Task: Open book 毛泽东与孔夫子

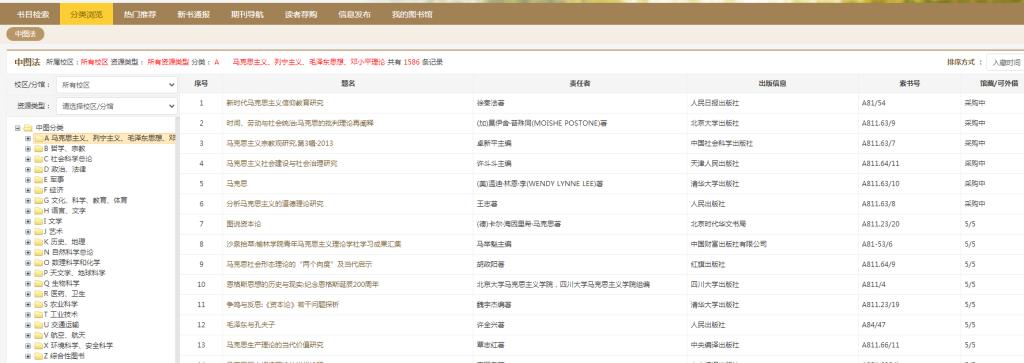Action: pos(250,324)
